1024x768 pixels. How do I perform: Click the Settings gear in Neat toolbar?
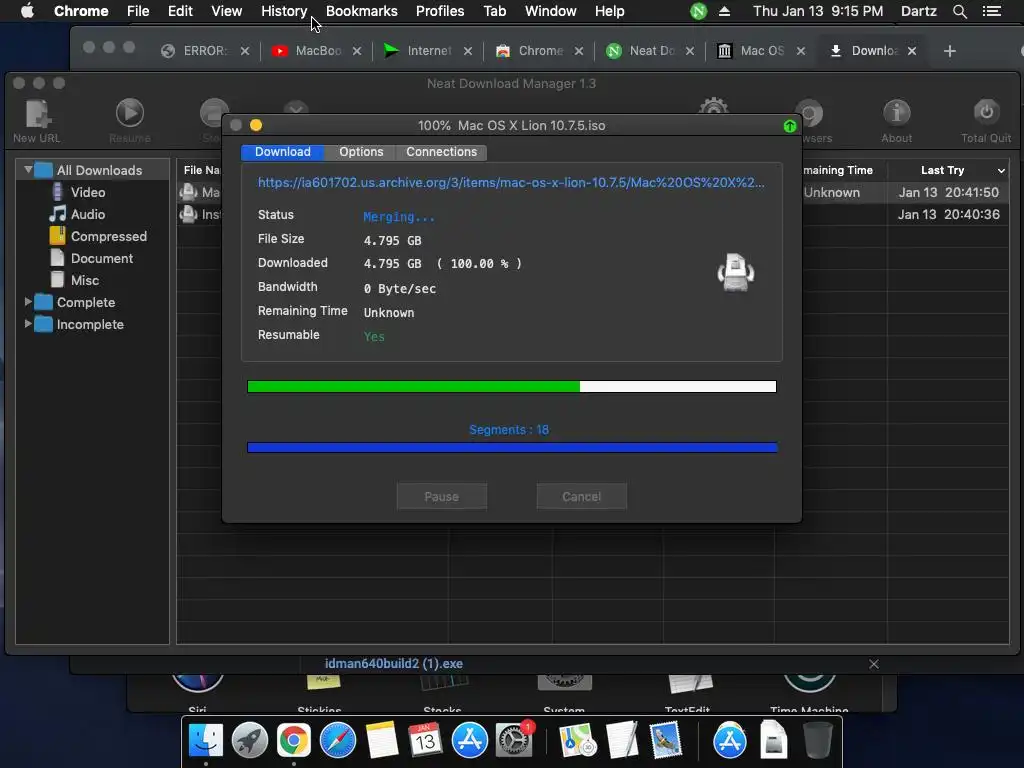(x=713, y=106)
